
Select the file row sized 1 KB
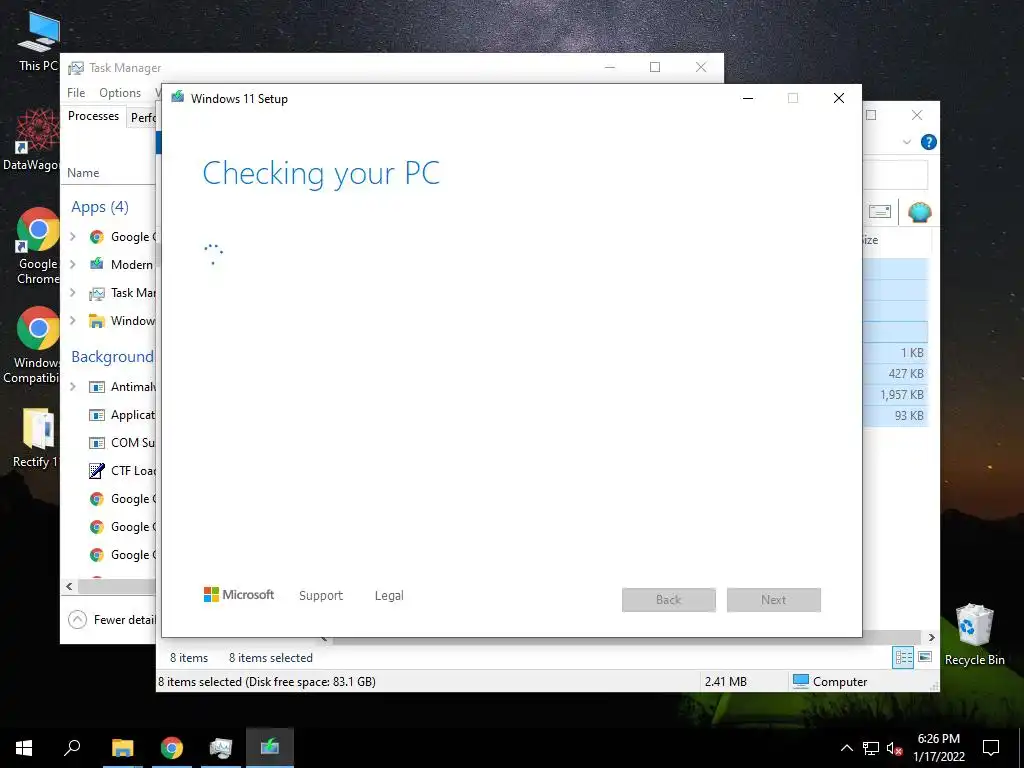[x=895, y=353]
